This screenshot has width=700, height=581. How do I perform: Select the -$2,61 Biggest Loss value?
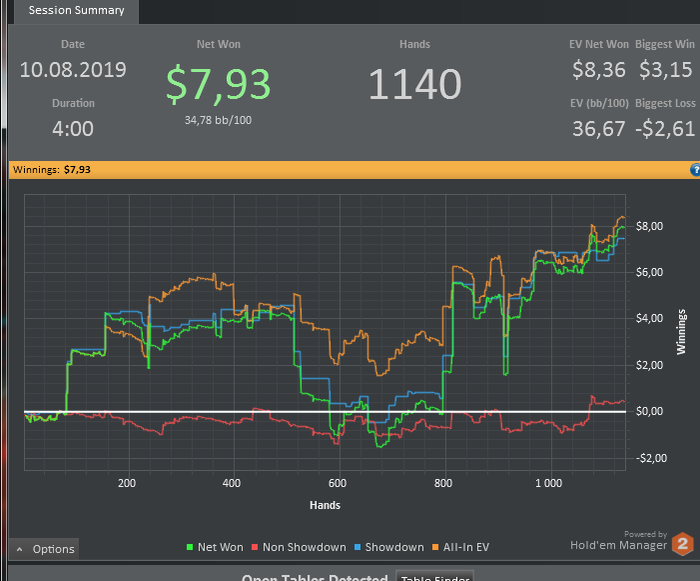coord(665,129)
